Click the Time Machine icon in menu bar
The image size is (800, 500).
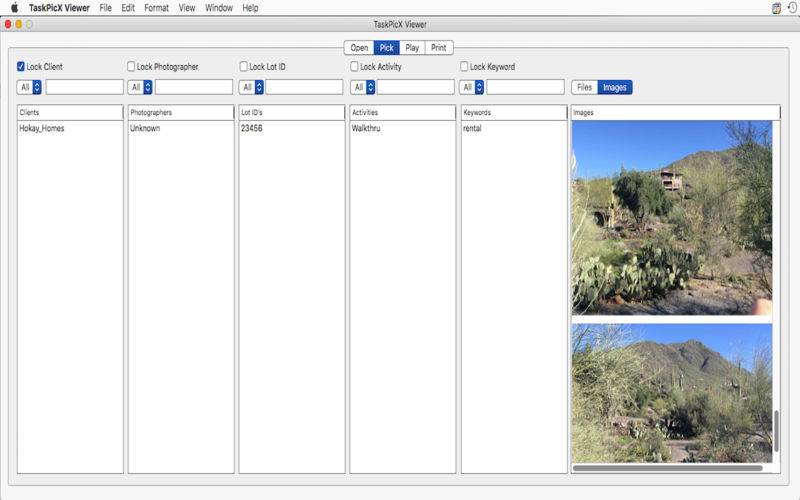tap(791, 8)
